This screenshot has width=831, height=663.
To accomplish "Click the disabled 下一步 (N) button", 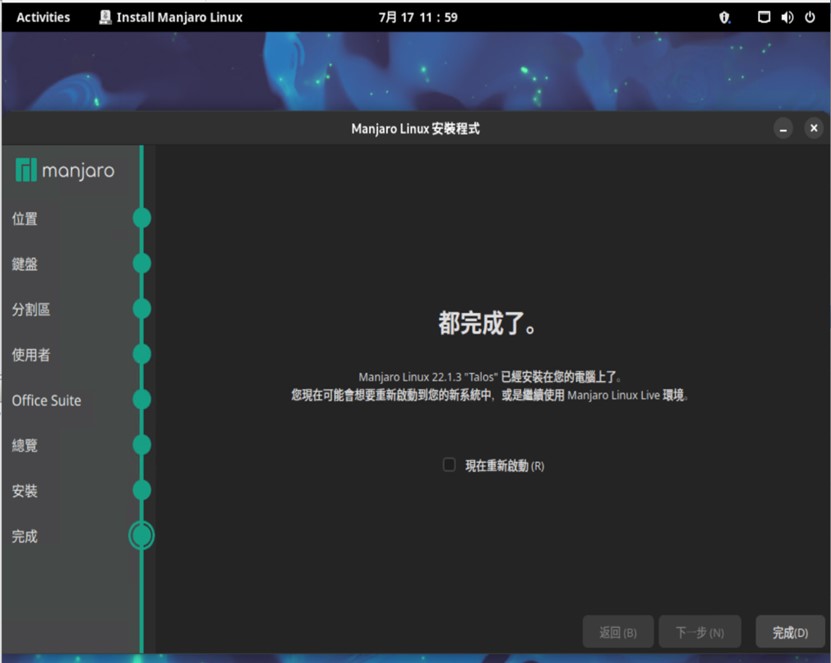I will (700, 632).
